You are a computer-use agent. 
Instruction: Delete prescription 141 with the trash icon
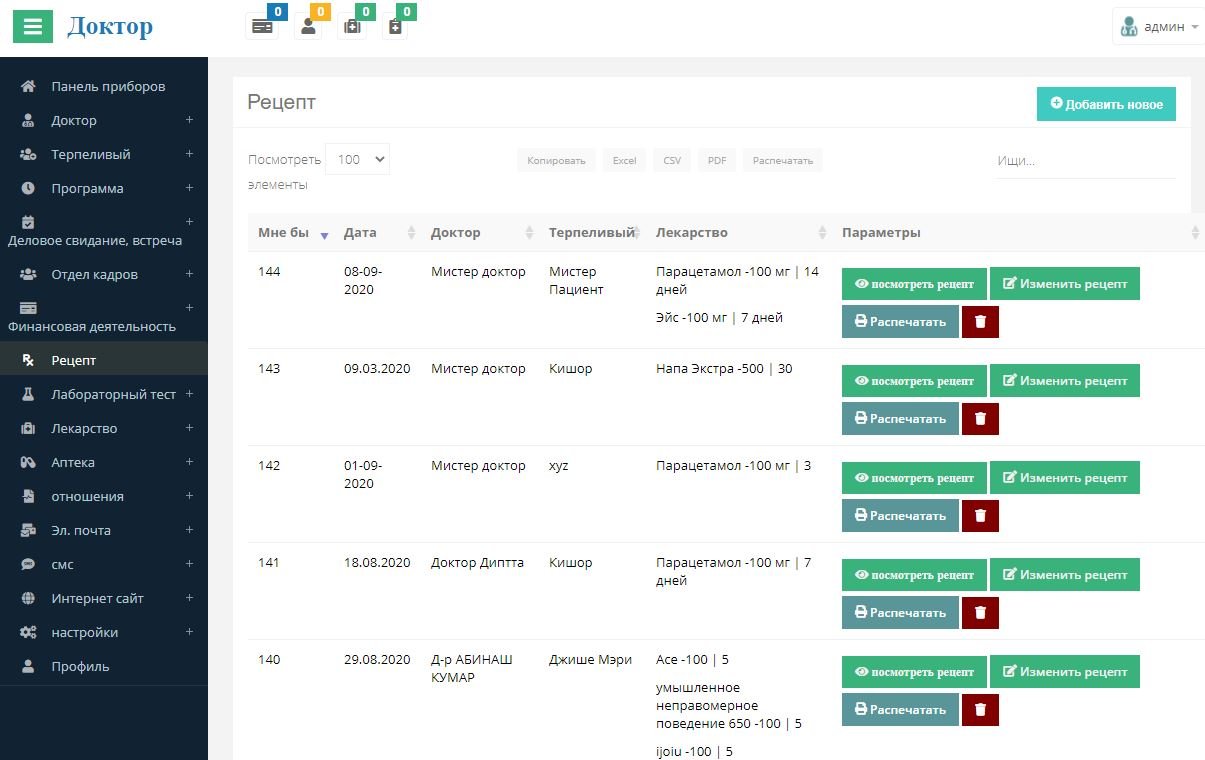980,613
